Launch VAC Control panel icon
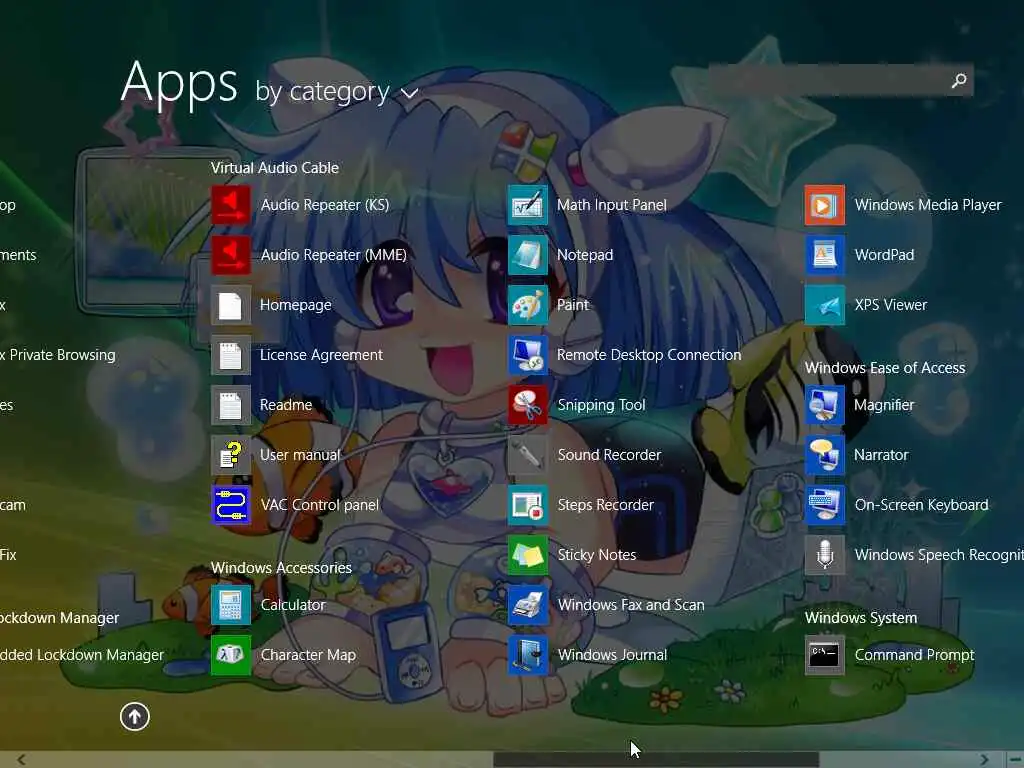This screenshot has width=1024, height=768. point(231,505)
